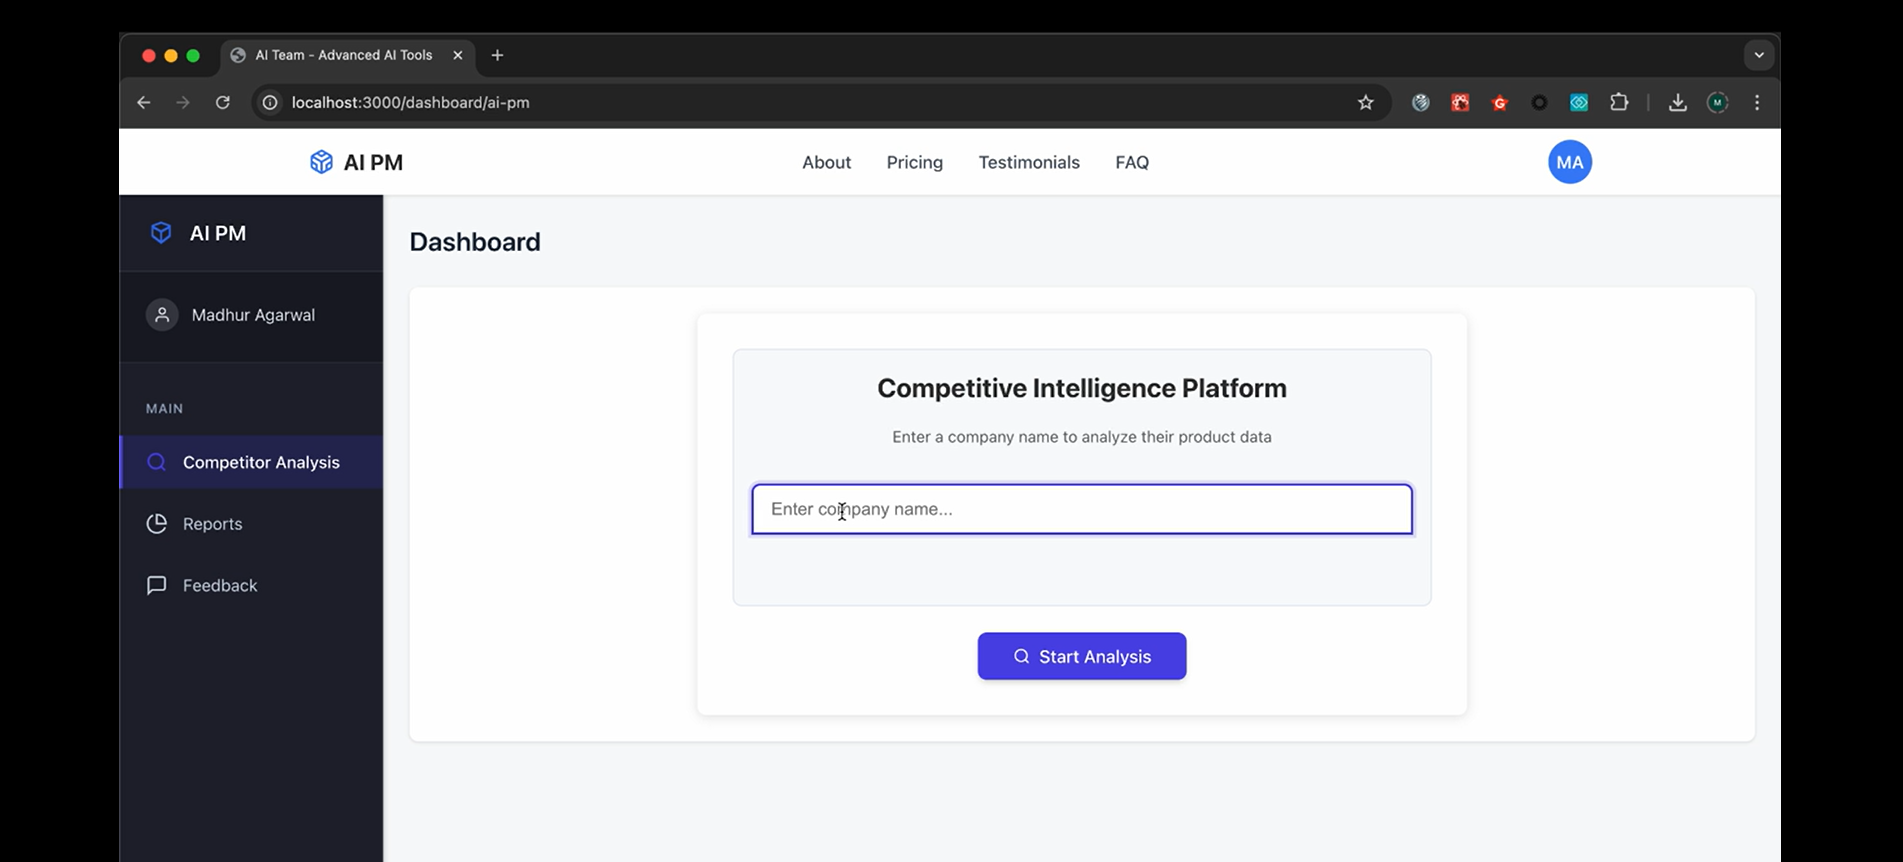Navigate to the Pricing page link

click(914, 162)
